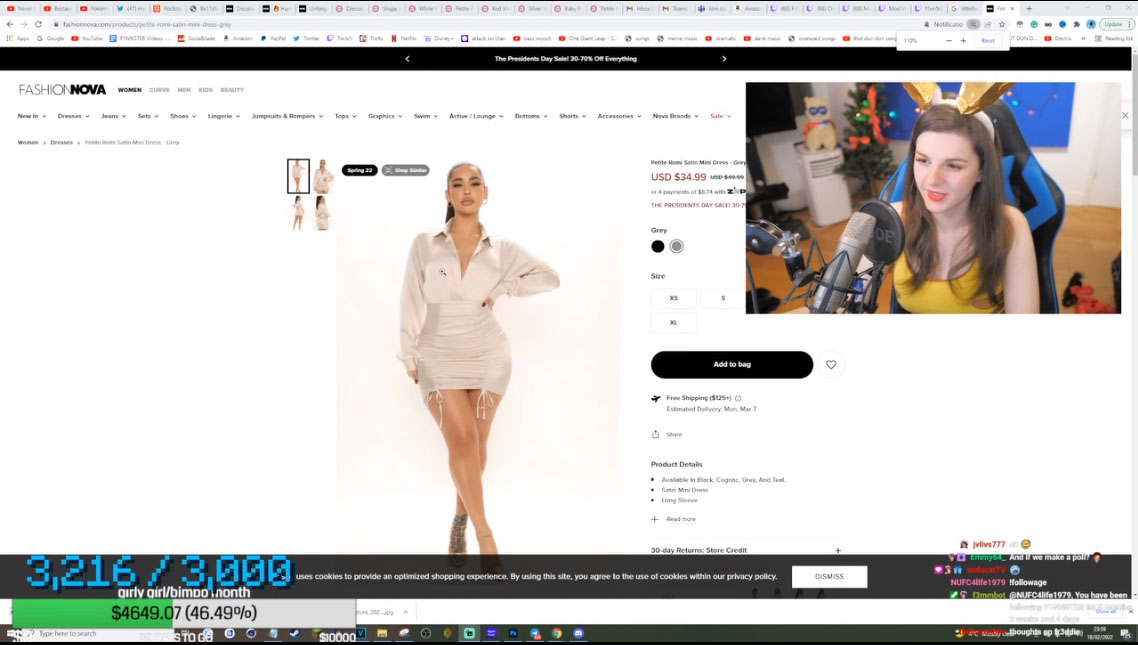Click the Twitter bookmark
Image resolution: width=1138 pixels, height=645 pixels.
306,38
